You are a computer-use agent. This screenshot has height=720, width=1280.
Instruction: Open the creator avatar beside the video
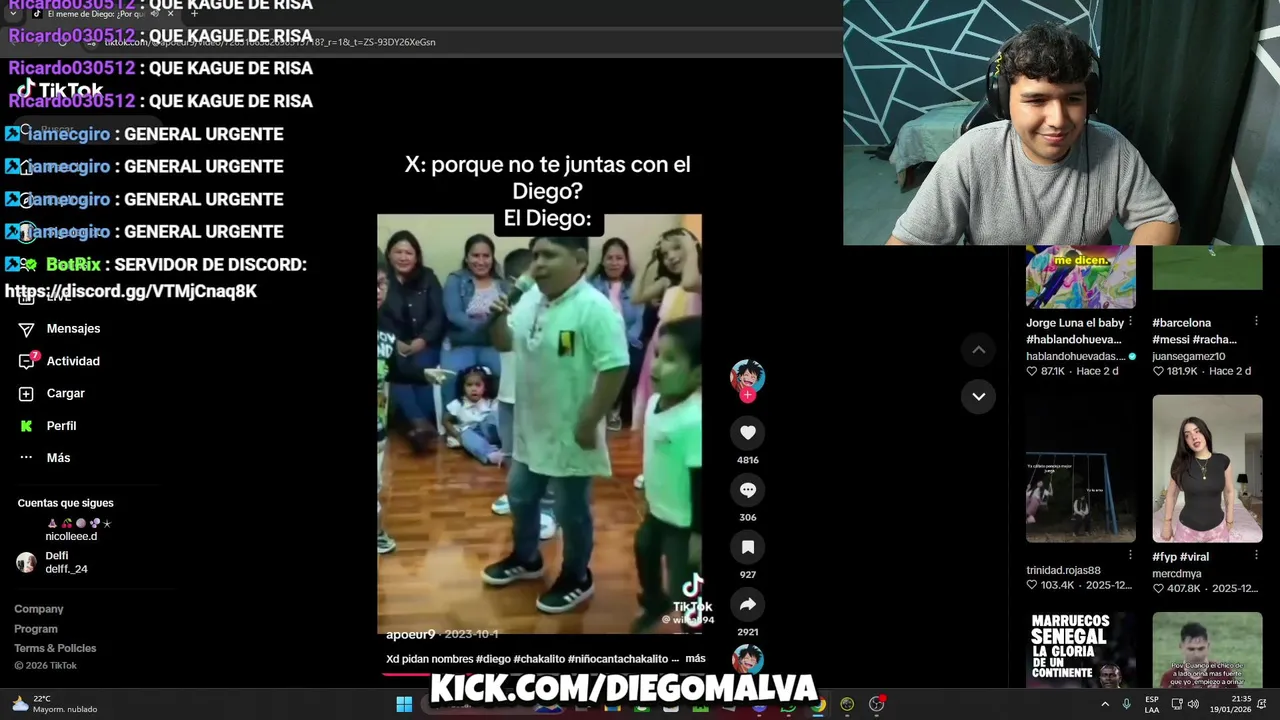[x=747, y=376]
